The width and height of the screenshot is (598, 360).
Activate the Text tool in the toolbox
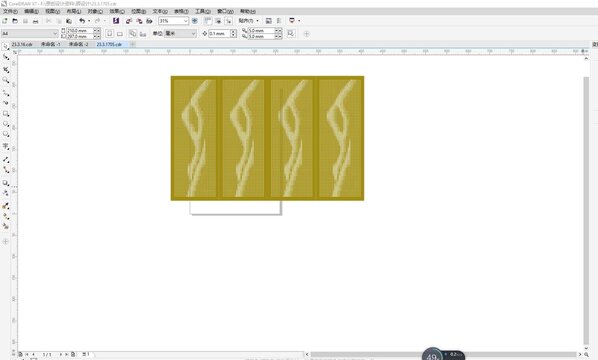click(x=6, y=146)
